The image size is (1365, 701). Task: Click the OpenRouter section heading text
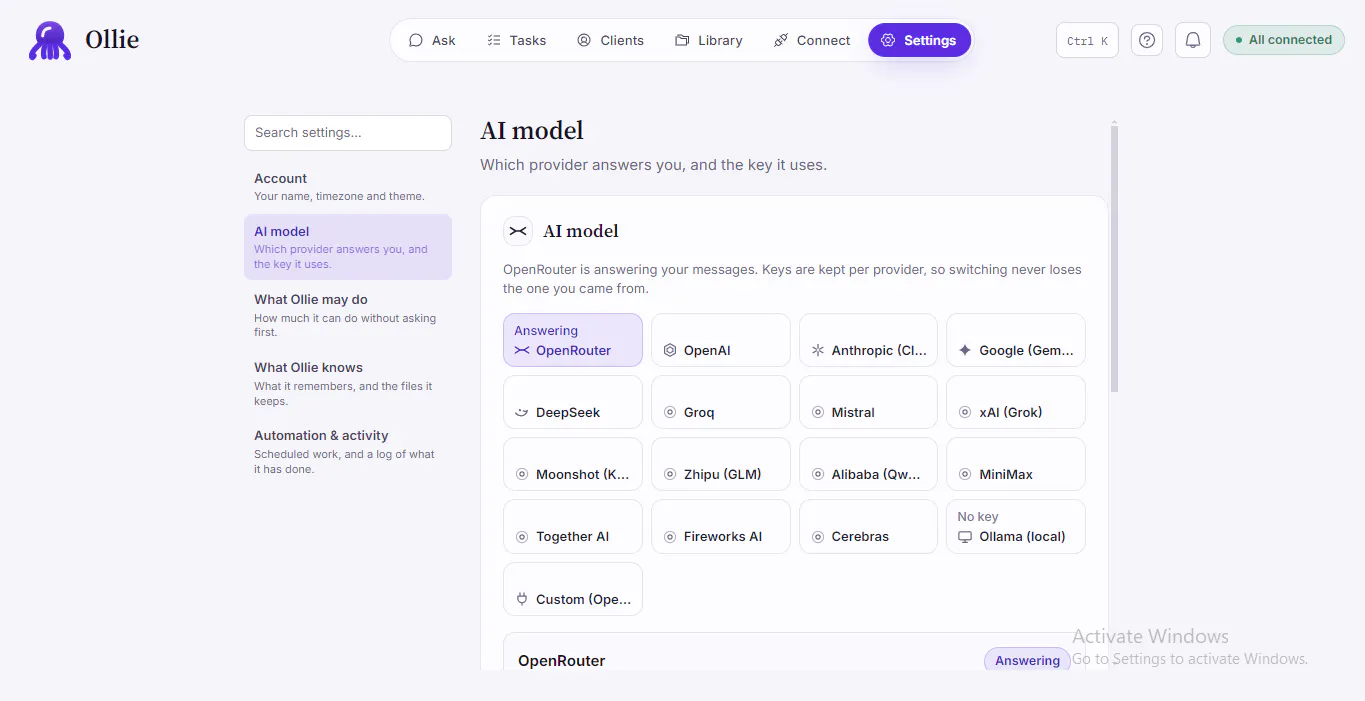(x=562, y=661)
